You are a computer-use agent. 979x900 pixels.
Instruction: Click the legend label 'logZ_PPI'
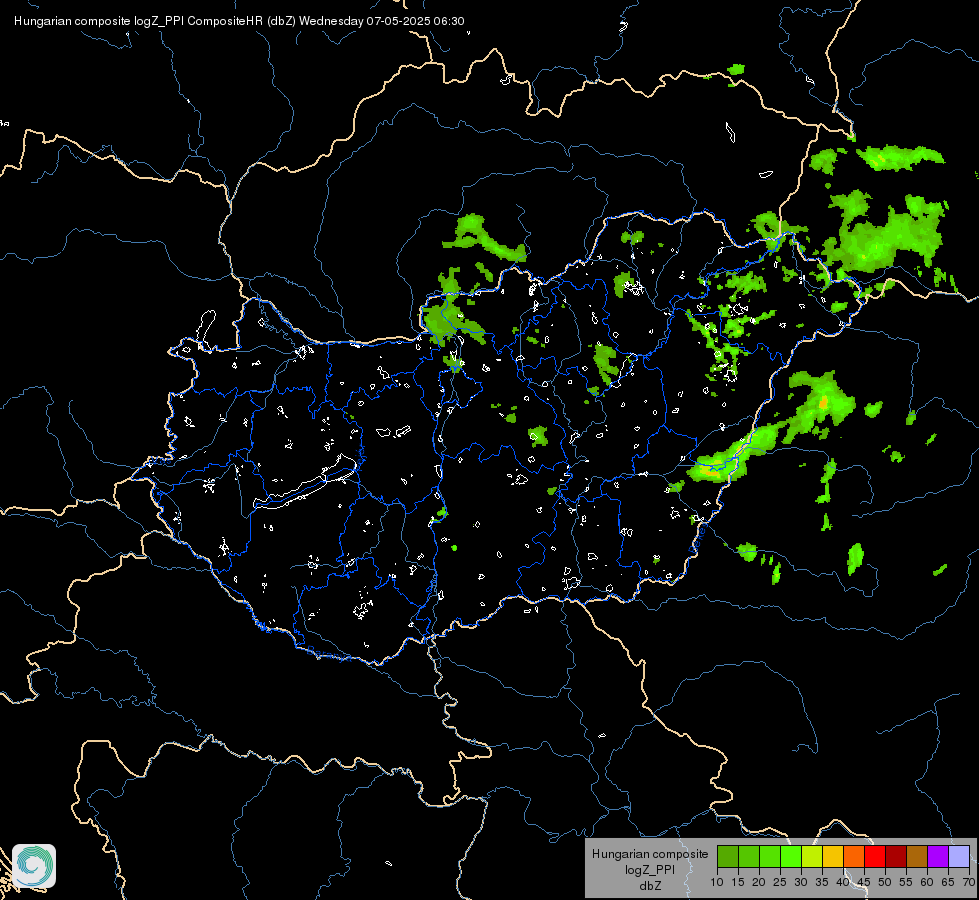(x=650, y=869)
